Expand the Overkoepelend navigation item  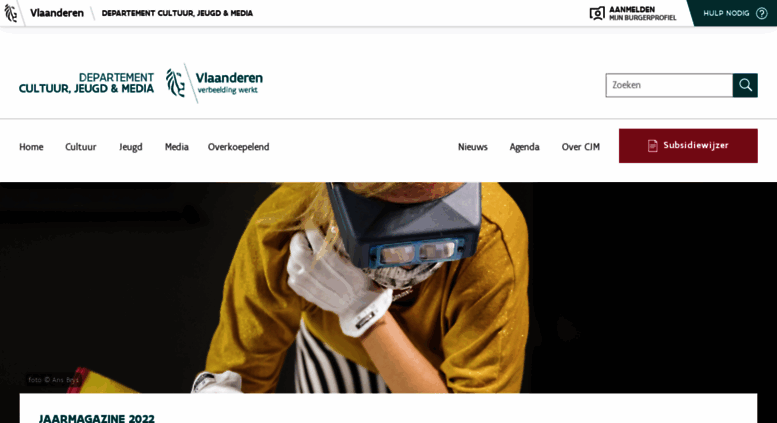click(x=238, y=147)
